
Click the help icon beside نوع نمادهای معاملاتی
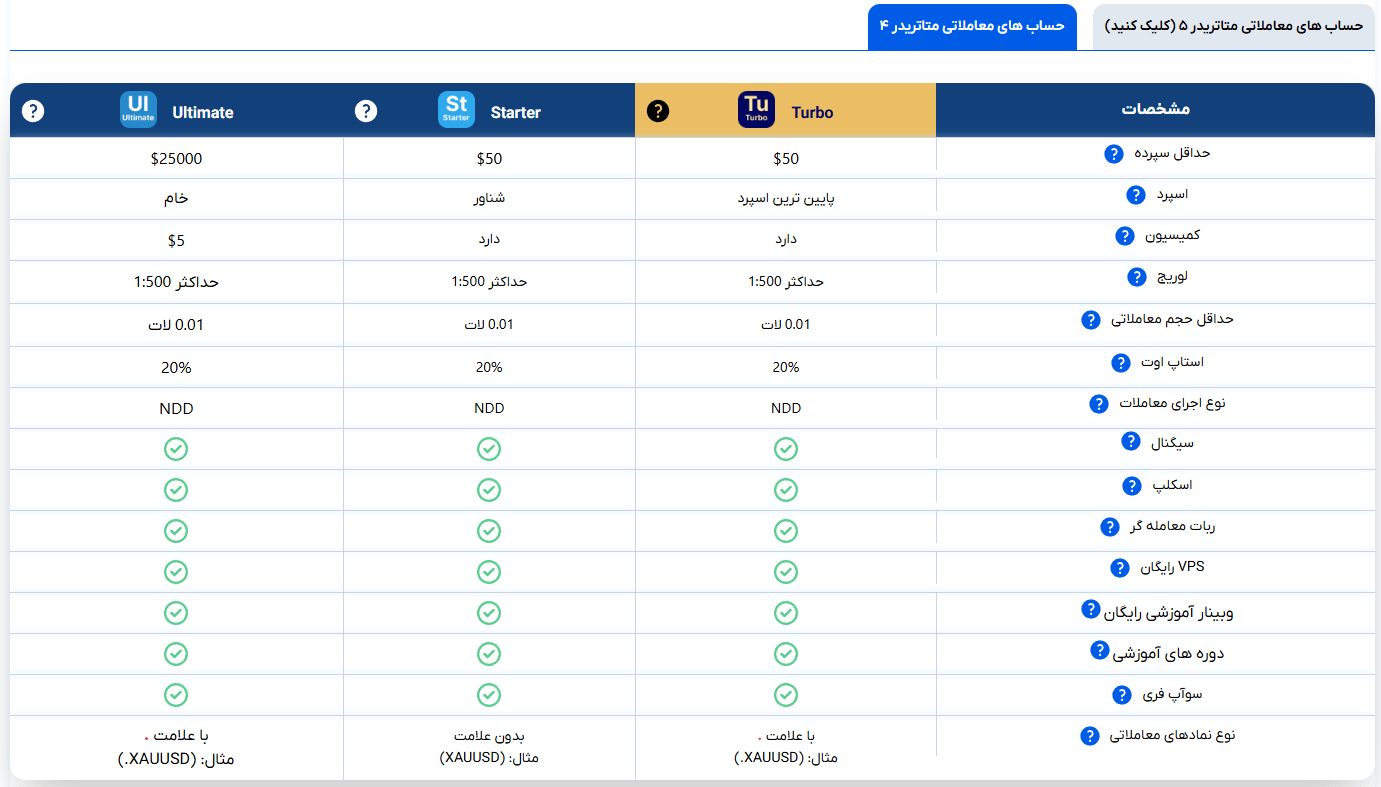(x=1089, y=734)
